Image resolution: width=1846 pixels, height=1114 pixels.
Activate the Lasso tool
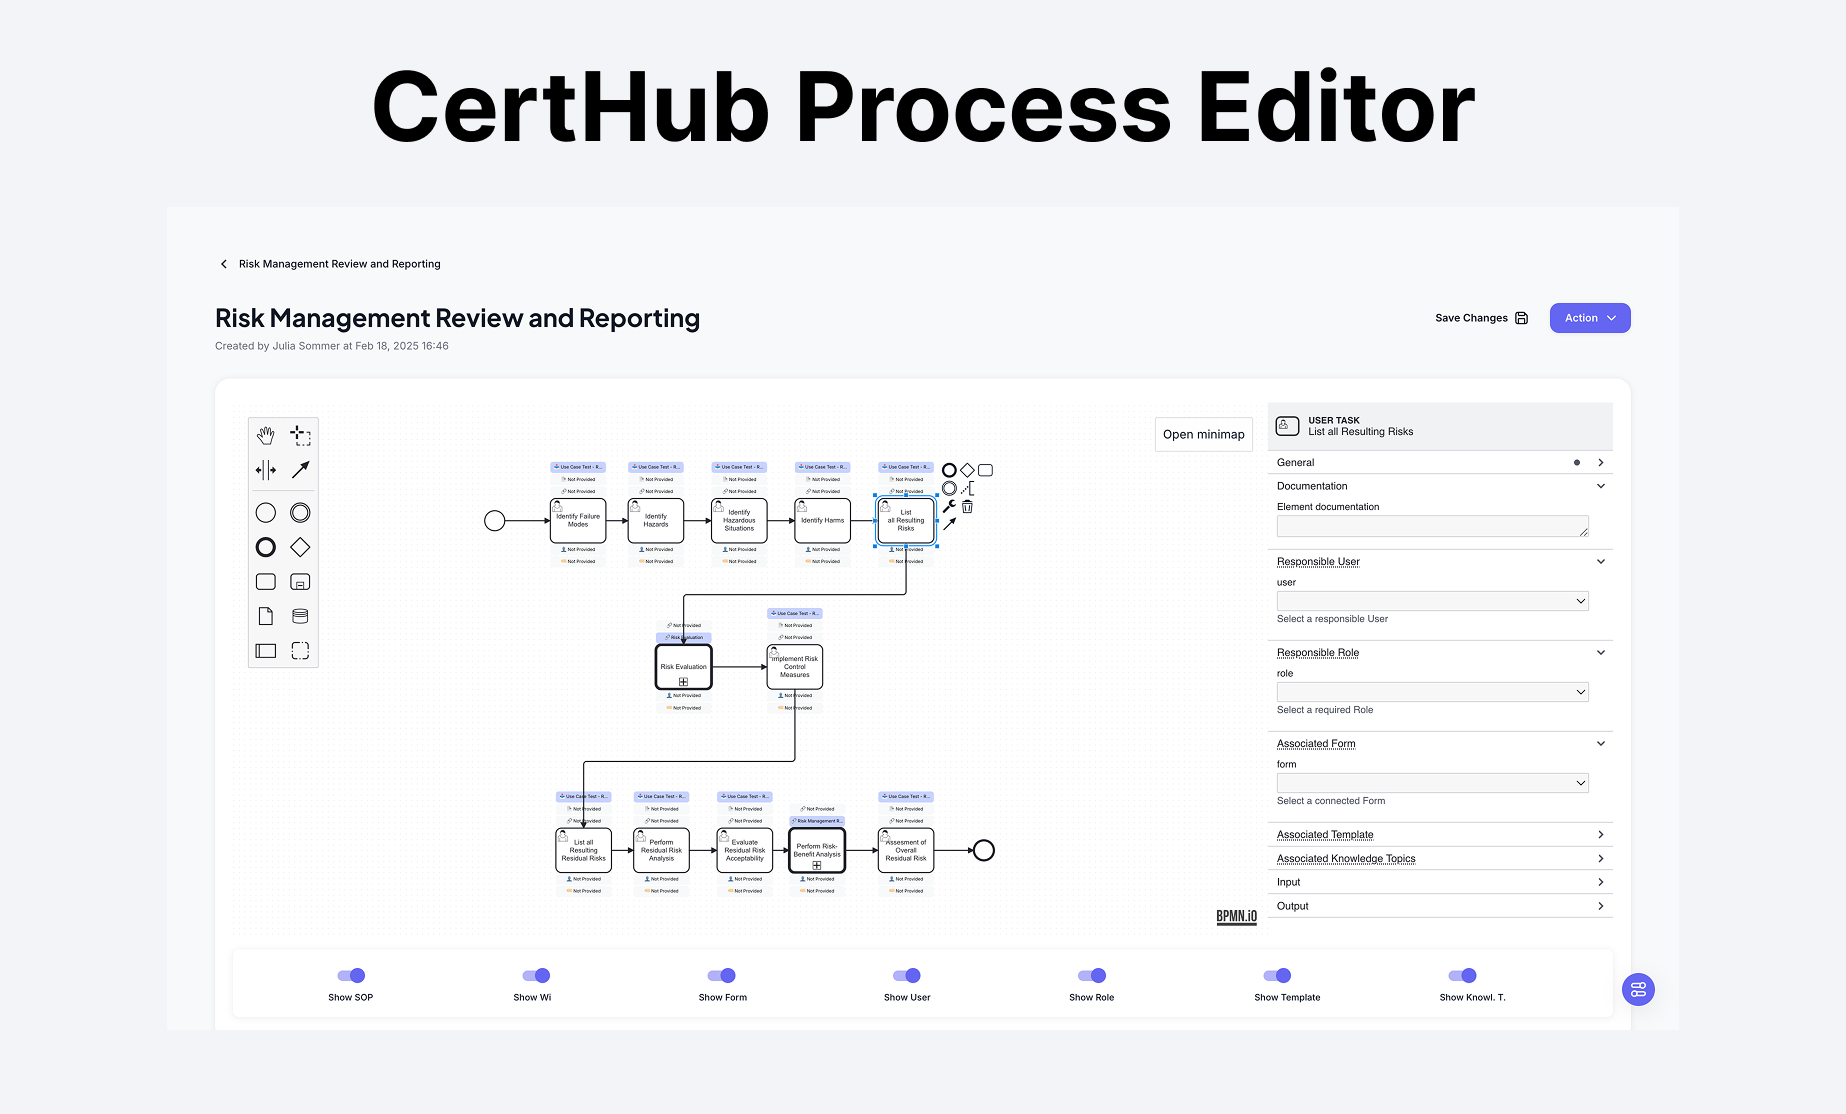[300, 435]
